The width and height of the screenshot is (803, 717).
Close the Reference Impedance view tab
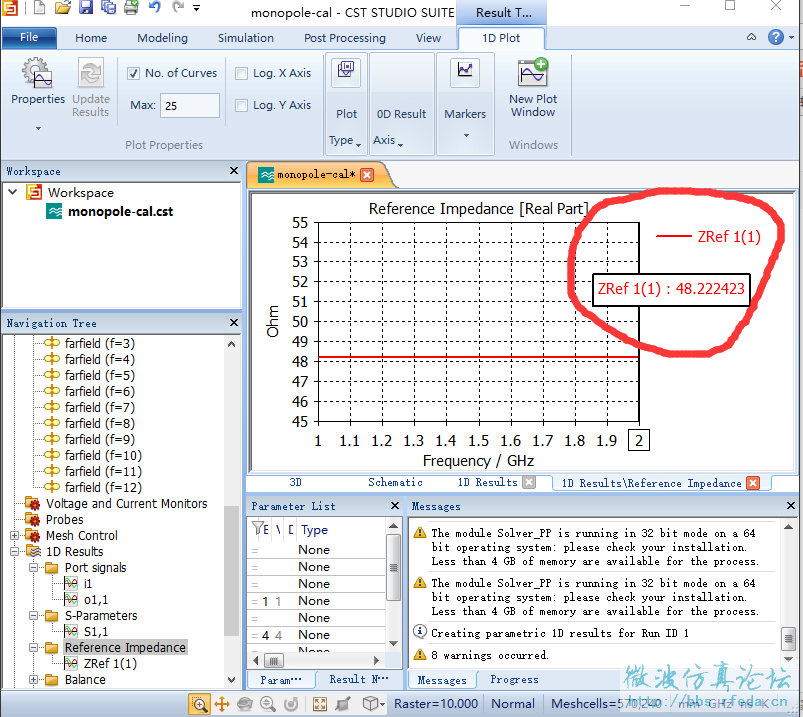(753, 483)
